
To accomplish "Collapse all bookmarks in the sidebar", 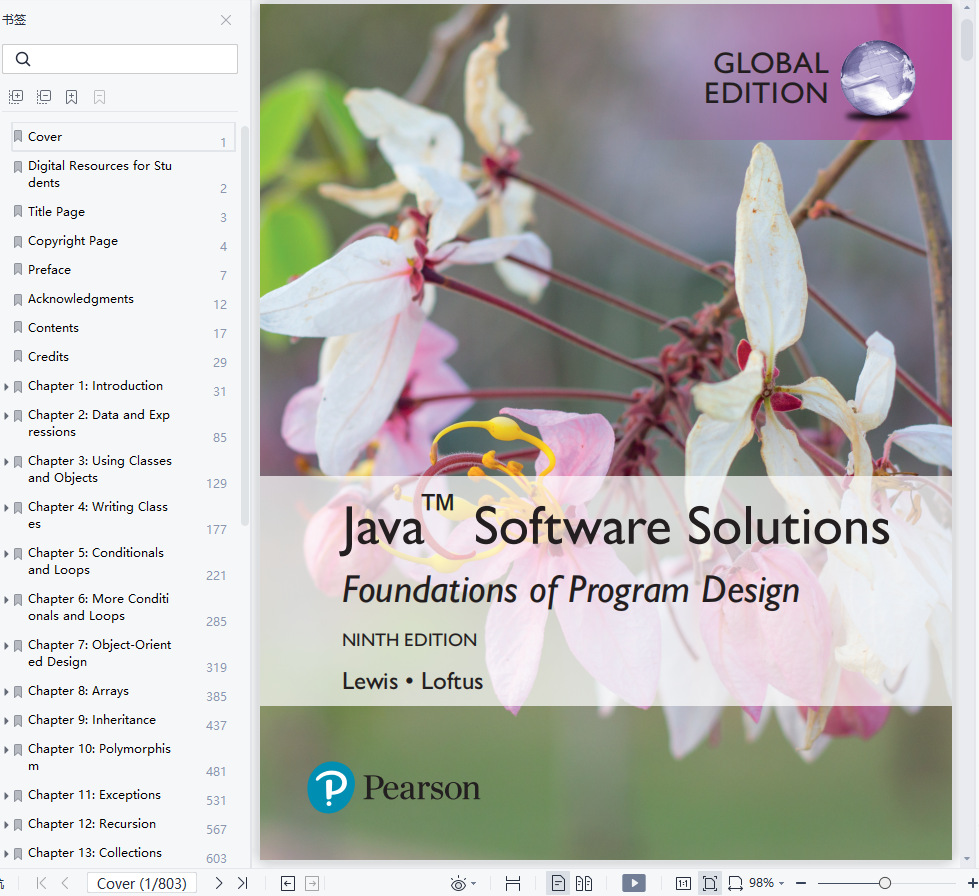I will click(x=44, y=97).
